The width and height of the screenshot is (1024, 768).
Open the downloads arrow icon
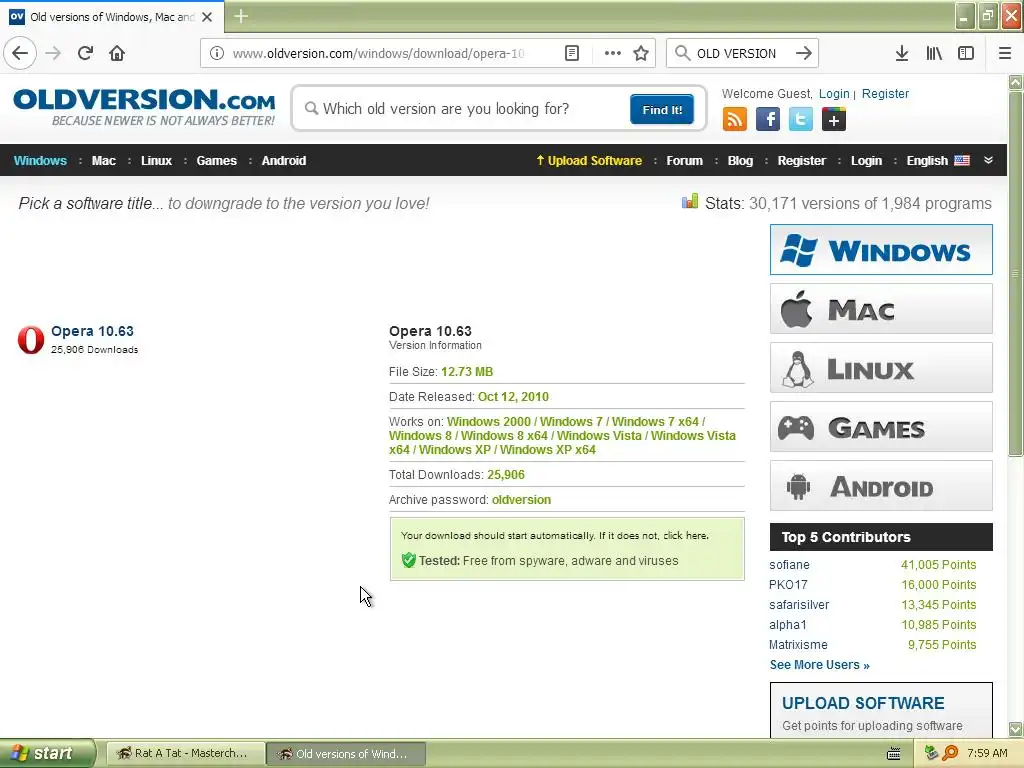[902, 53]
